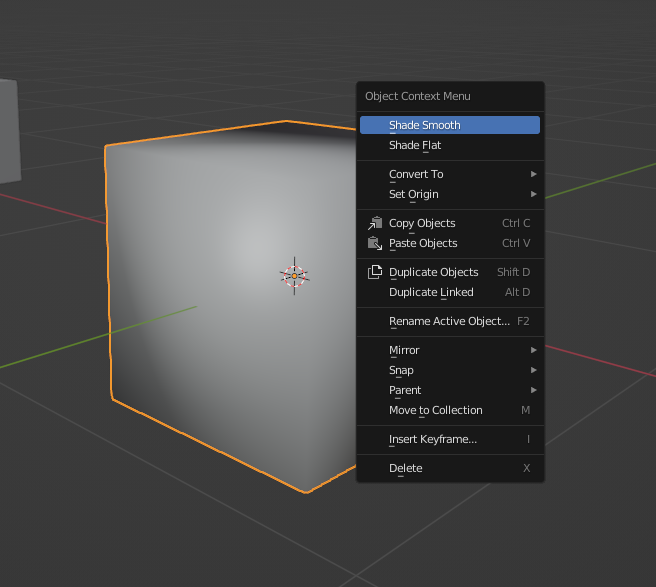Click the Shift D shortcut label
656x587 pixels.
coord(513,272)
